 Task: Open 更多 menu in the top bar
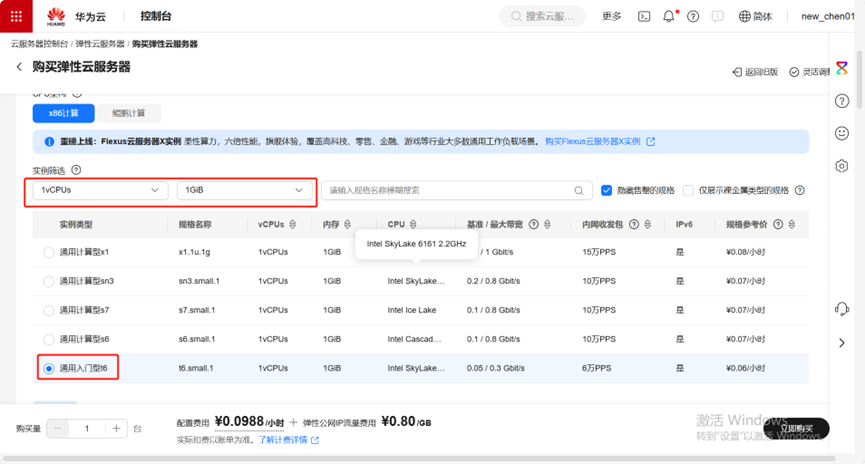click(611, 17)
